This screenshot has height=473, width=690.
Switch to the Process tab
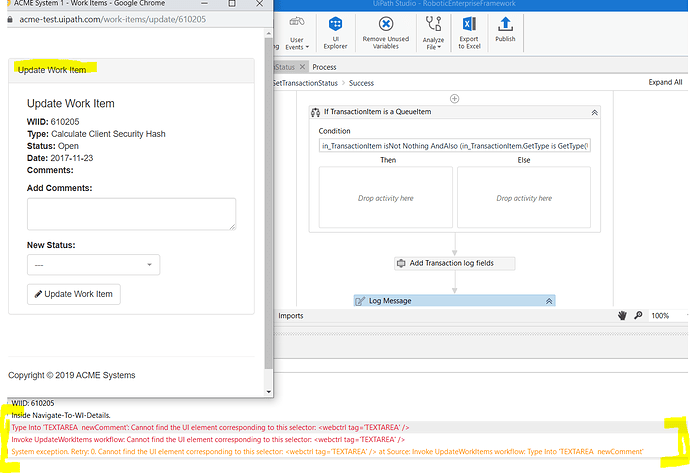[324, 67]
